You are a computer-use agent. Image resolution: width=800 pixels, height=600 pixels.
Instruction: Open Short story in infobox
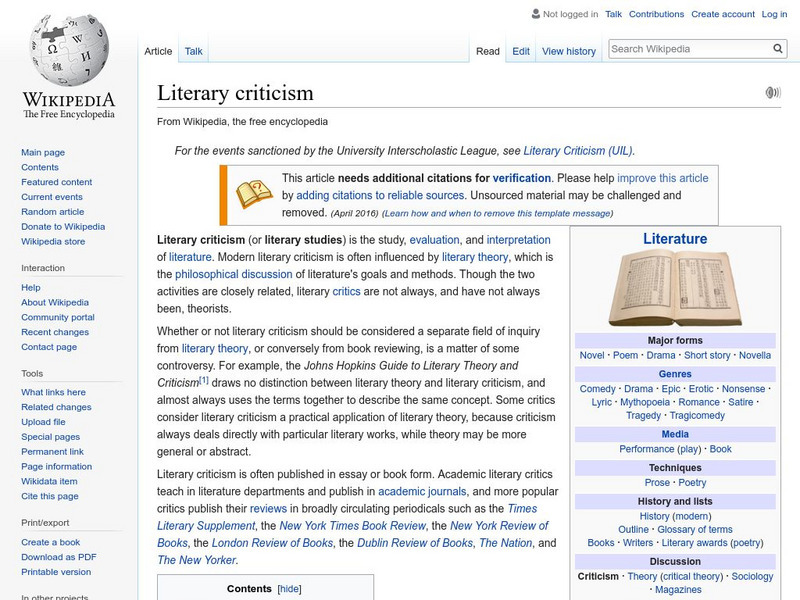[707, 355]
